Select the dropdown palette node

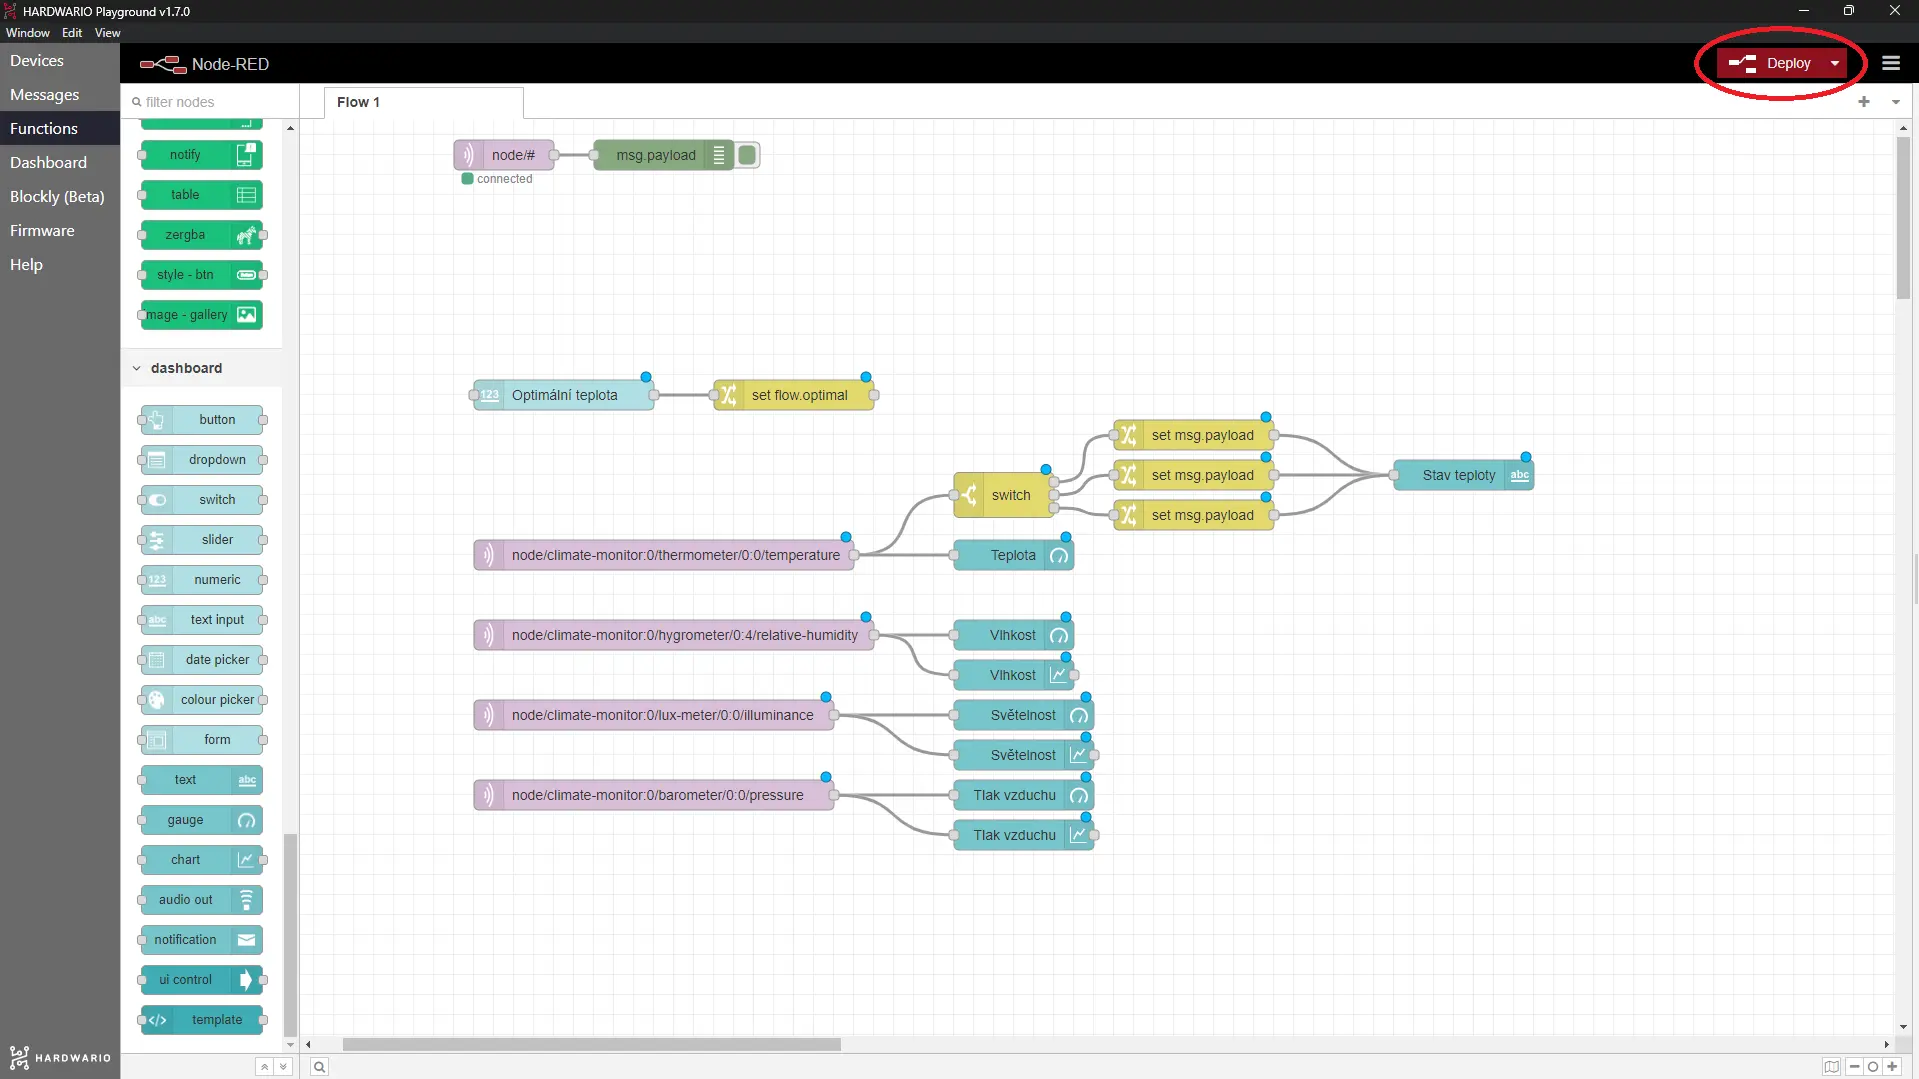(x=202, y=460)
